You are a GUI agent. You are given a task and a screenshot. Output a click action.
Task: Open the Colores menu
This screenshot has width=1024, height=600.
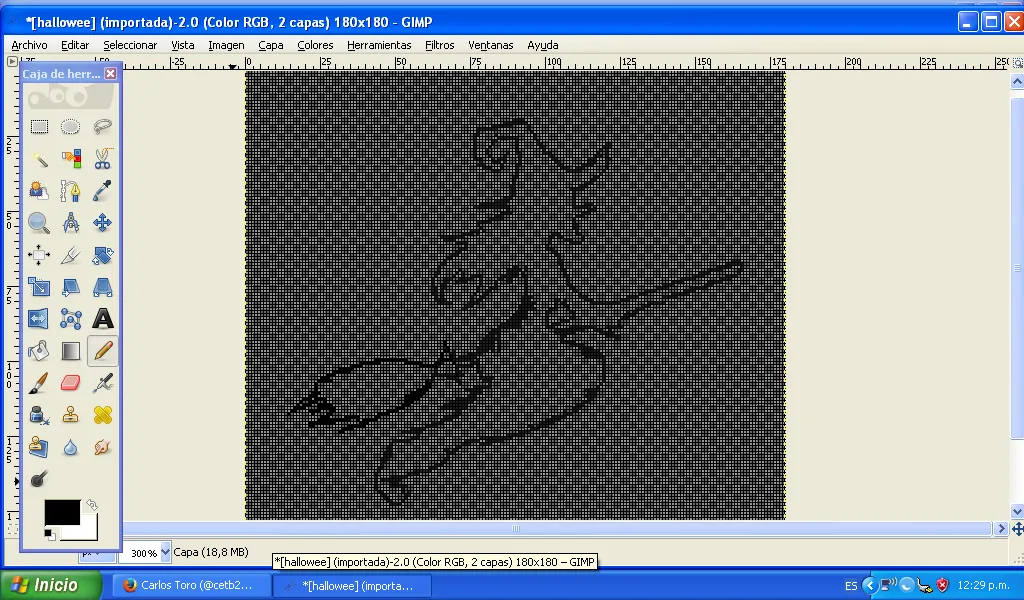315,45
